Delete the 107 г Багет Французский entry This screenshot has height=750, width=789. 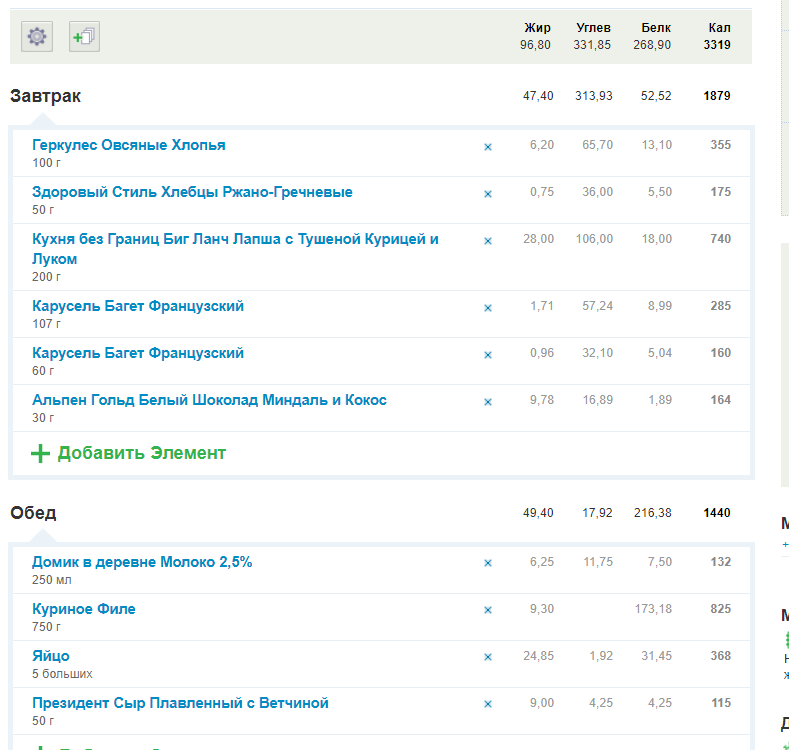pos(488,308)
